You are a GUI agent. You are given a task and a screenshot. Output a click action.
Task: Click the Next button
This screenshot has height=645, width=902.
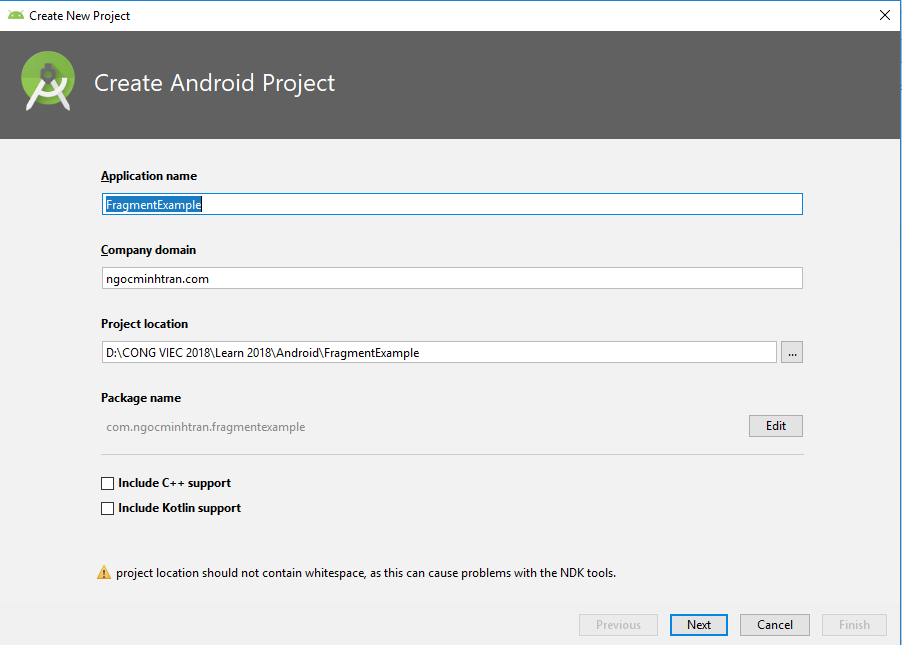[698, 625]
